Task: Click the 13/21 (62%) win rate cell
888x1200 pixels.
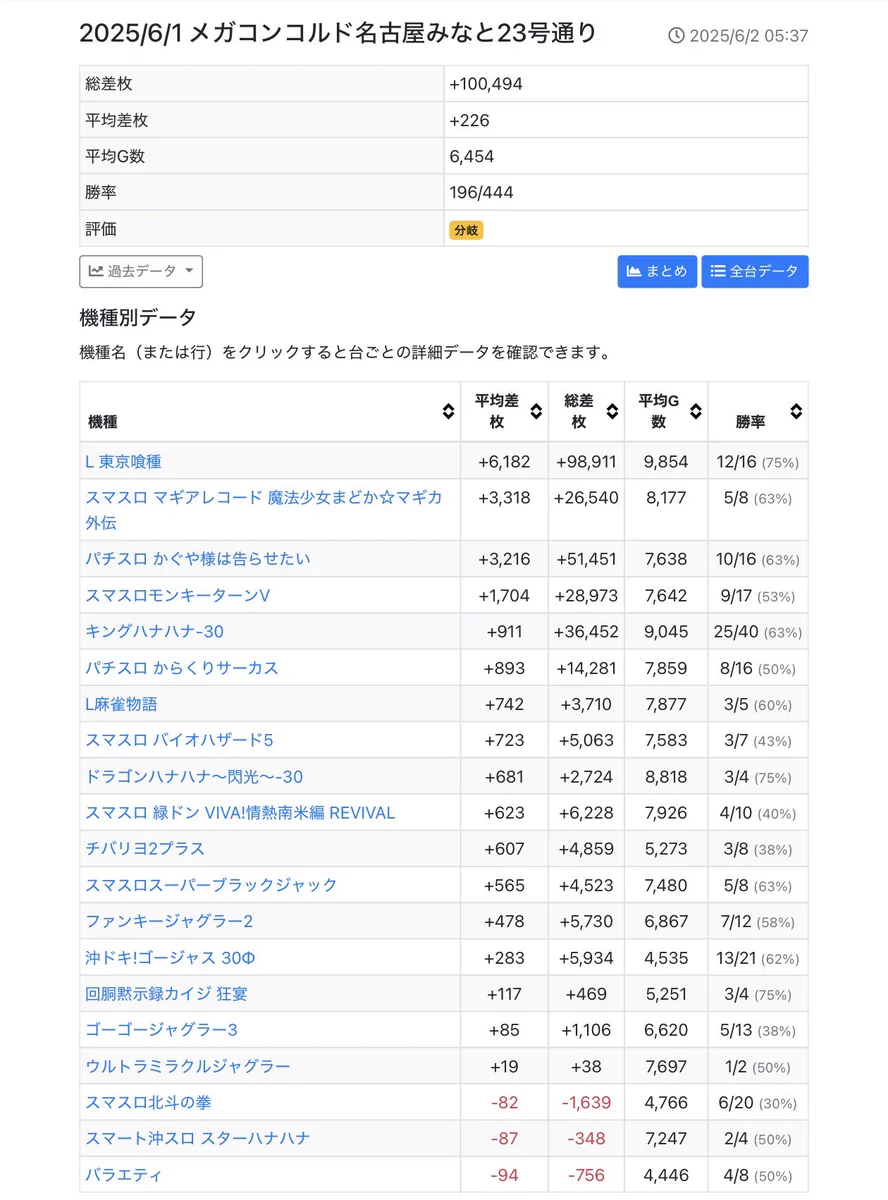Action: (758, 958)
